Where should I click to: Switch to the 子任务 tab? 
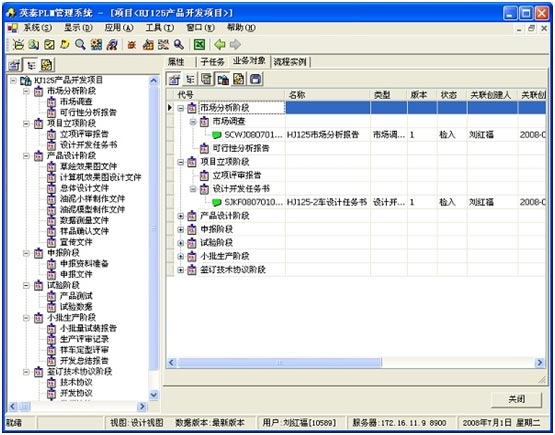point(212,62)
